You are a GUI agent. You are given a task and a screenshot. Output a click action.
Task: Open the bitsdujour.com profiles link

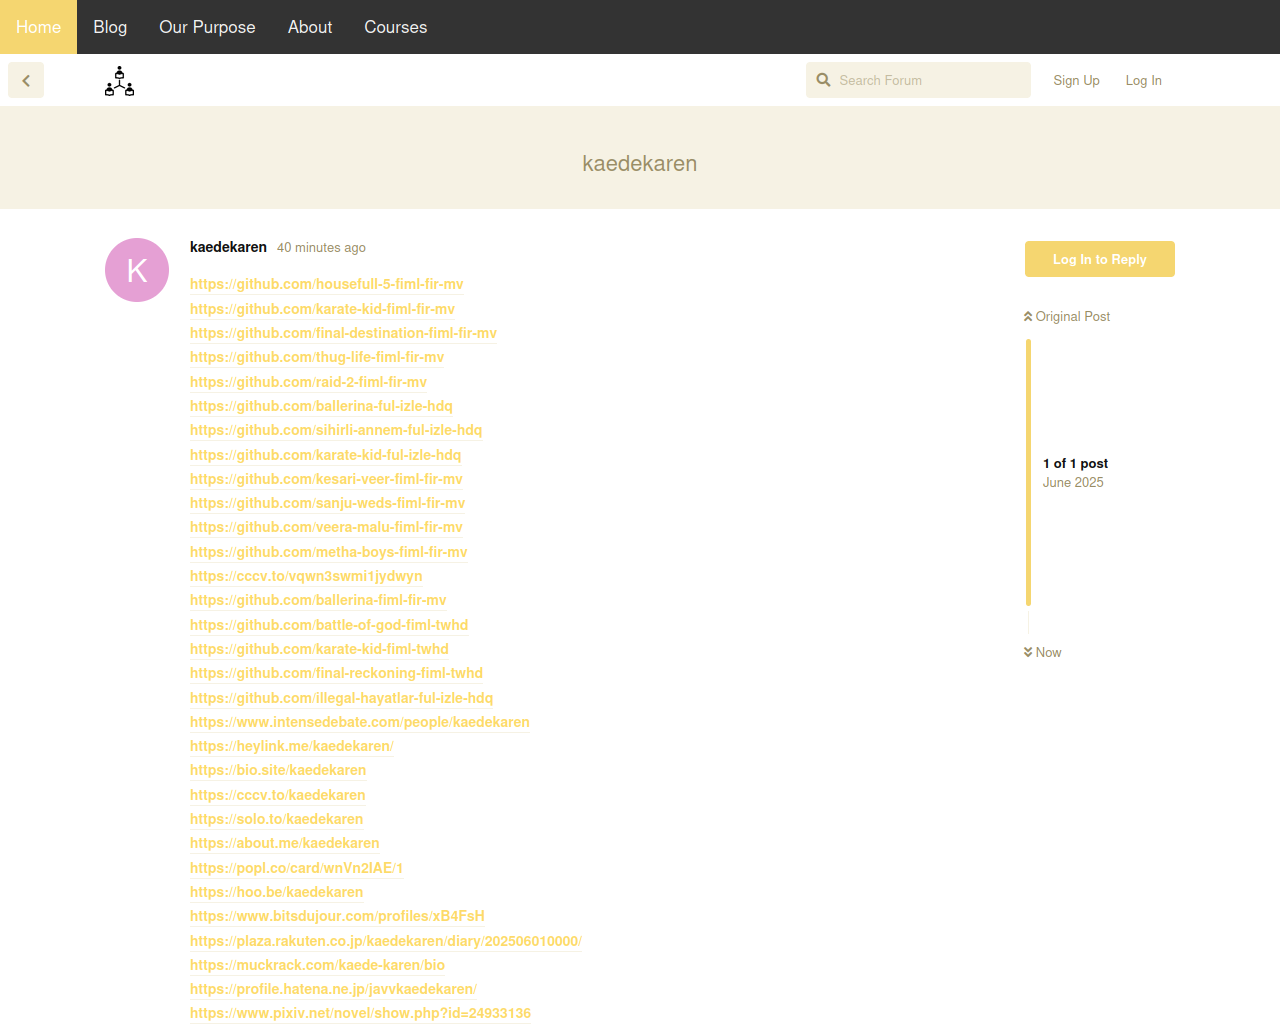(337, 916)
